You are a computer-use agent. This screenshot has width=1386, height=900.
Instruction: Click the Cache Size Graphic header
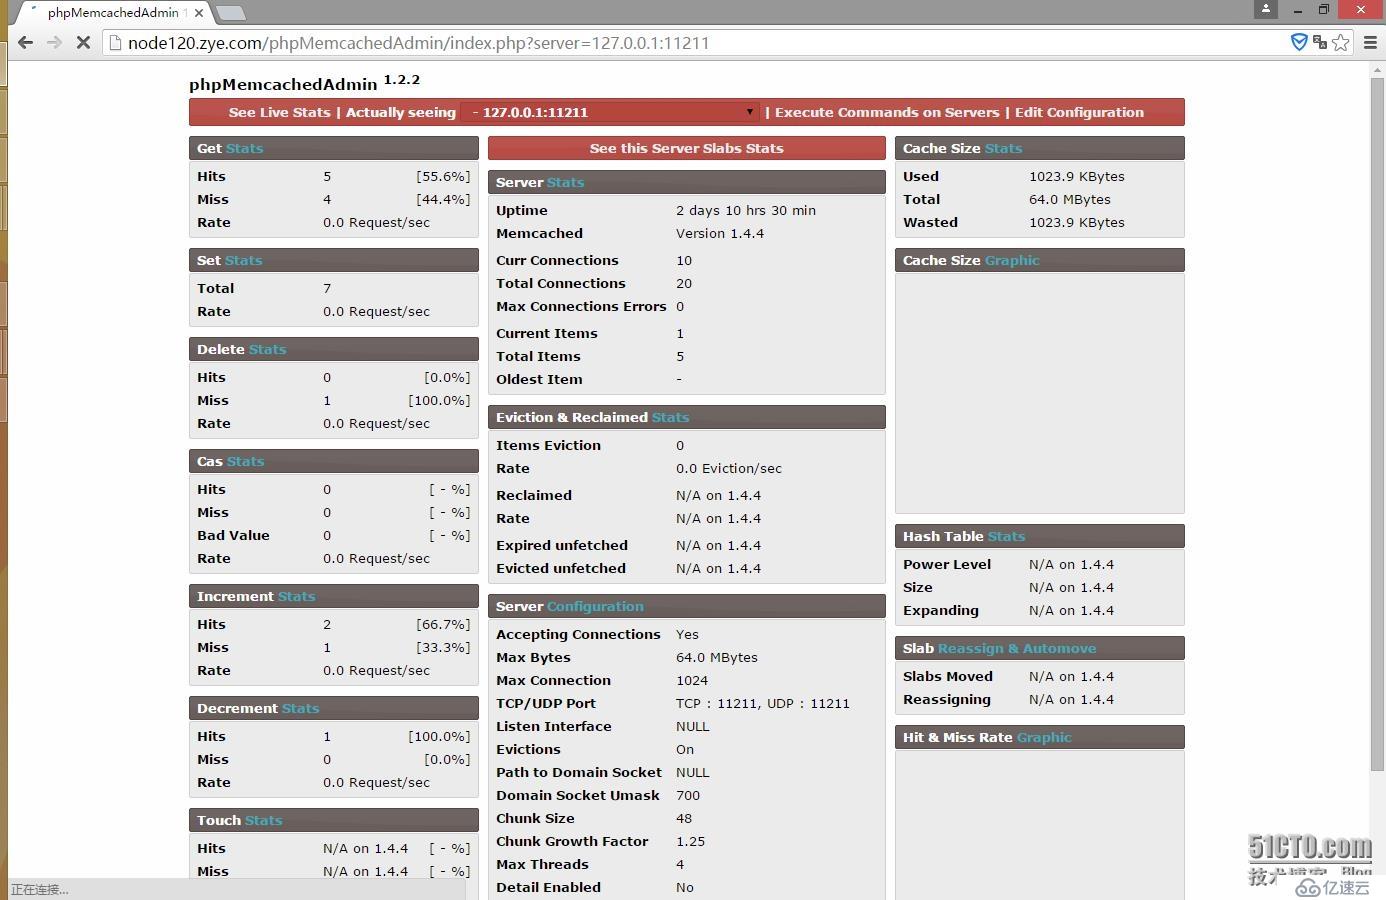click(x=1040, y=260)
